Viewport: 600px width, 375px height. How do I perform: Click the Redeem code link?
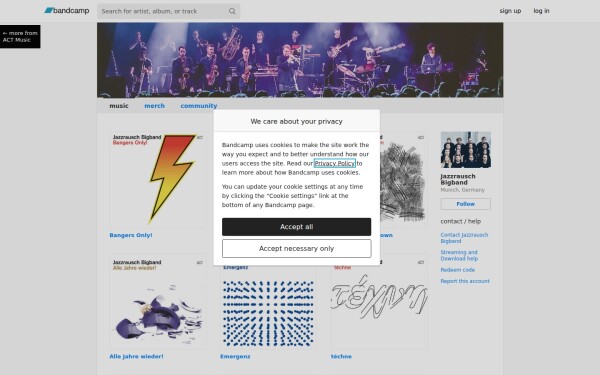[x=457, y=270]
